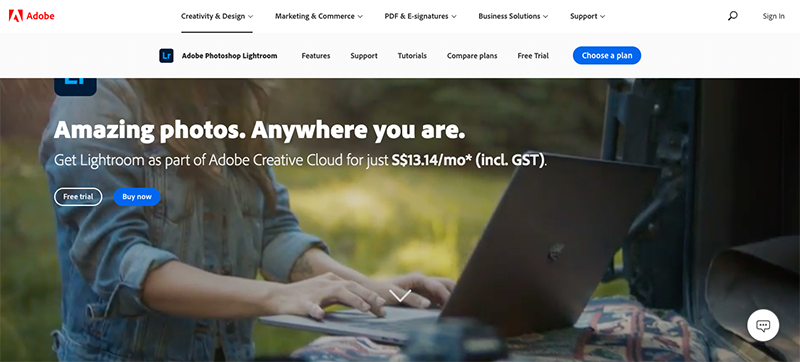This screenshot has height=362, width=800.
Task: Click the outlined Free trial hero button
Action: [78, 197]
